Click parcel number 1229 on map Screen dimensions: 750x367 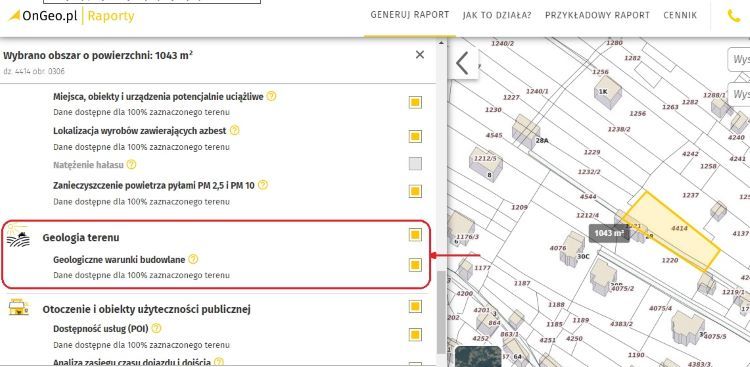coord(592,152)
